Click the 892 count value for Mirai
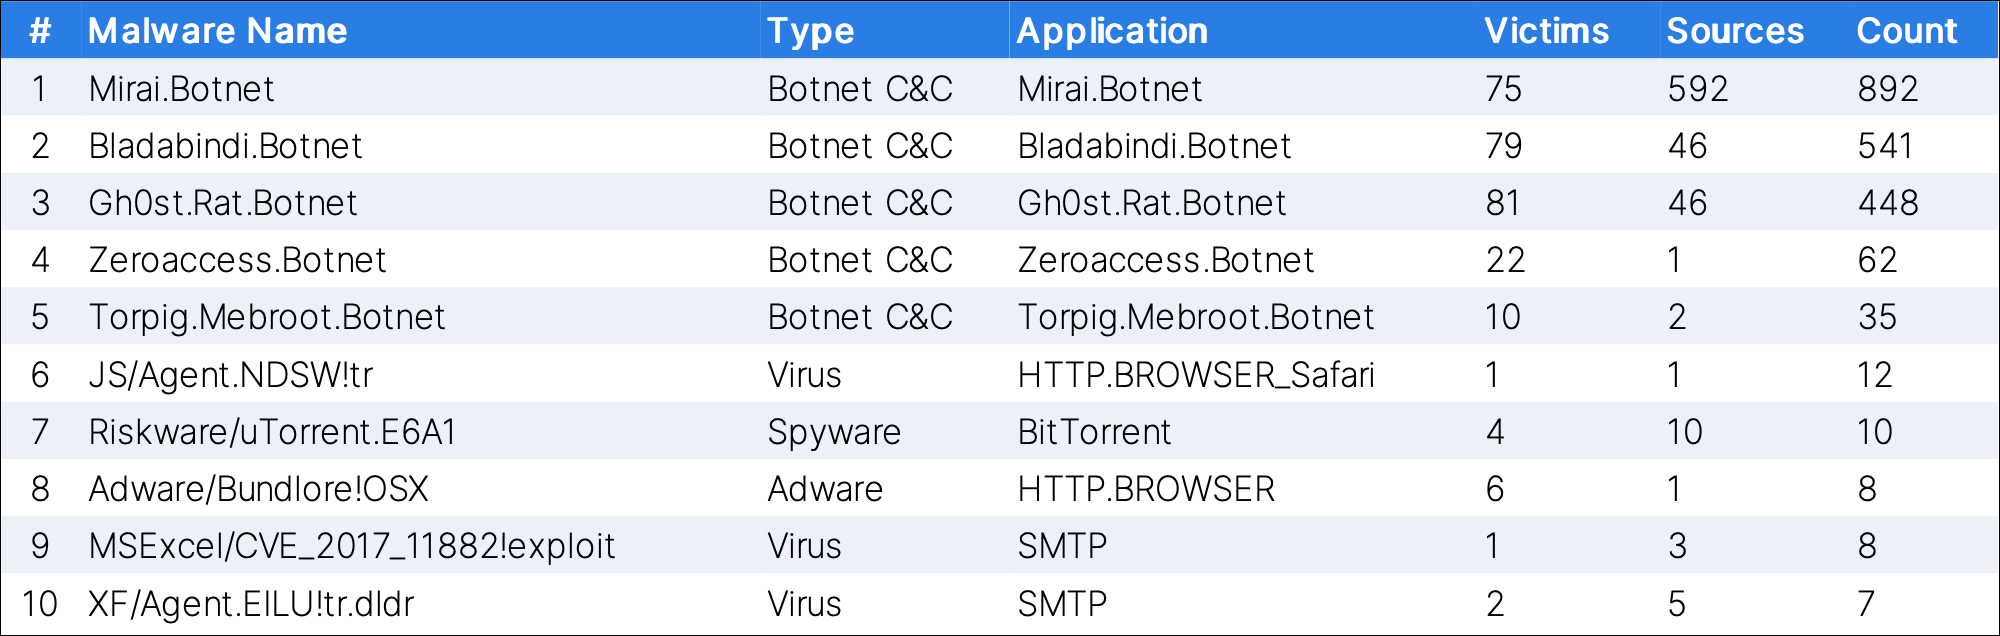The height and width of the screenshot is (636, 2000). (x=1888, y=89)
